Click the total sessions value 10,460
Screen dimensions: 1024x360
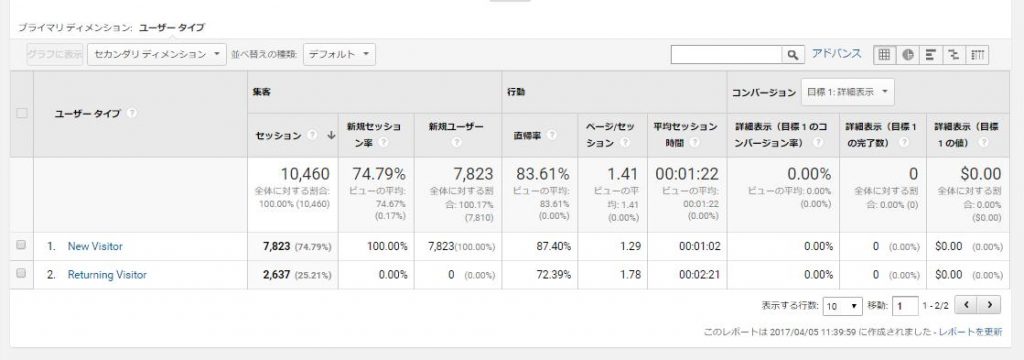tap(305, 174)
